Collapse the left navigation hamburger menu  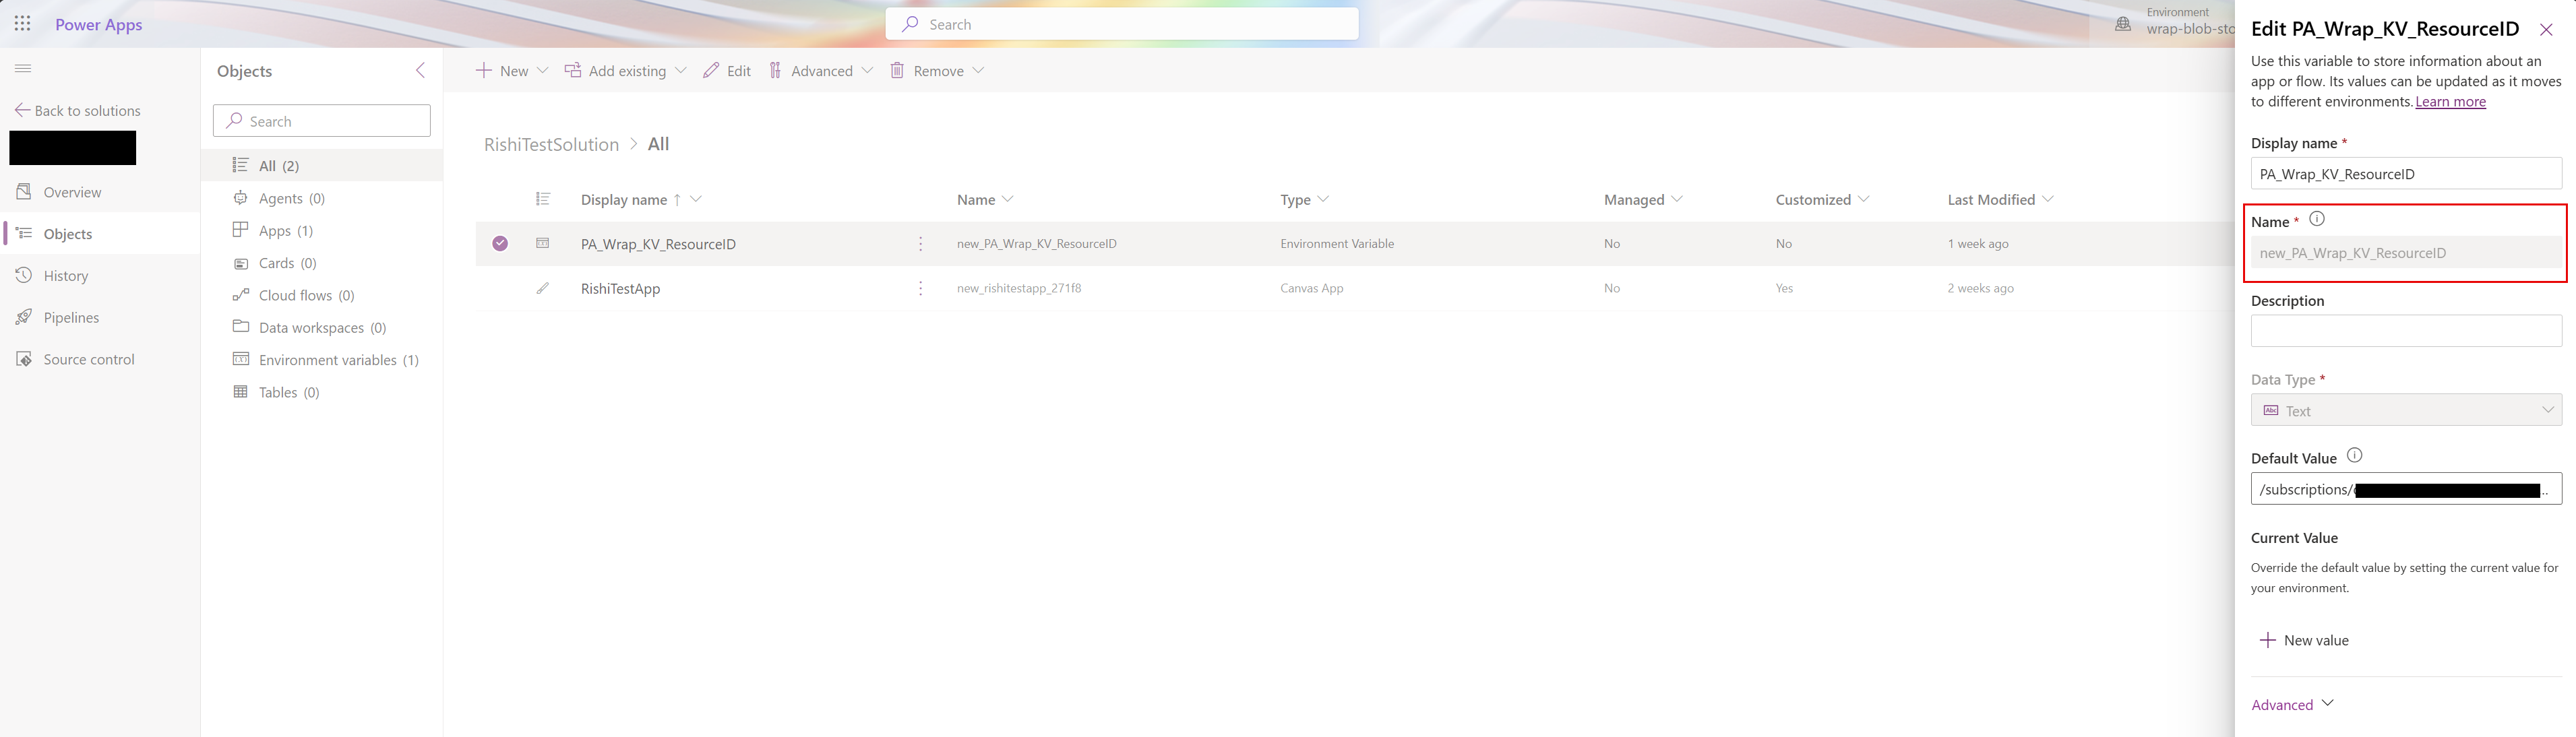(x=23, y=68)
